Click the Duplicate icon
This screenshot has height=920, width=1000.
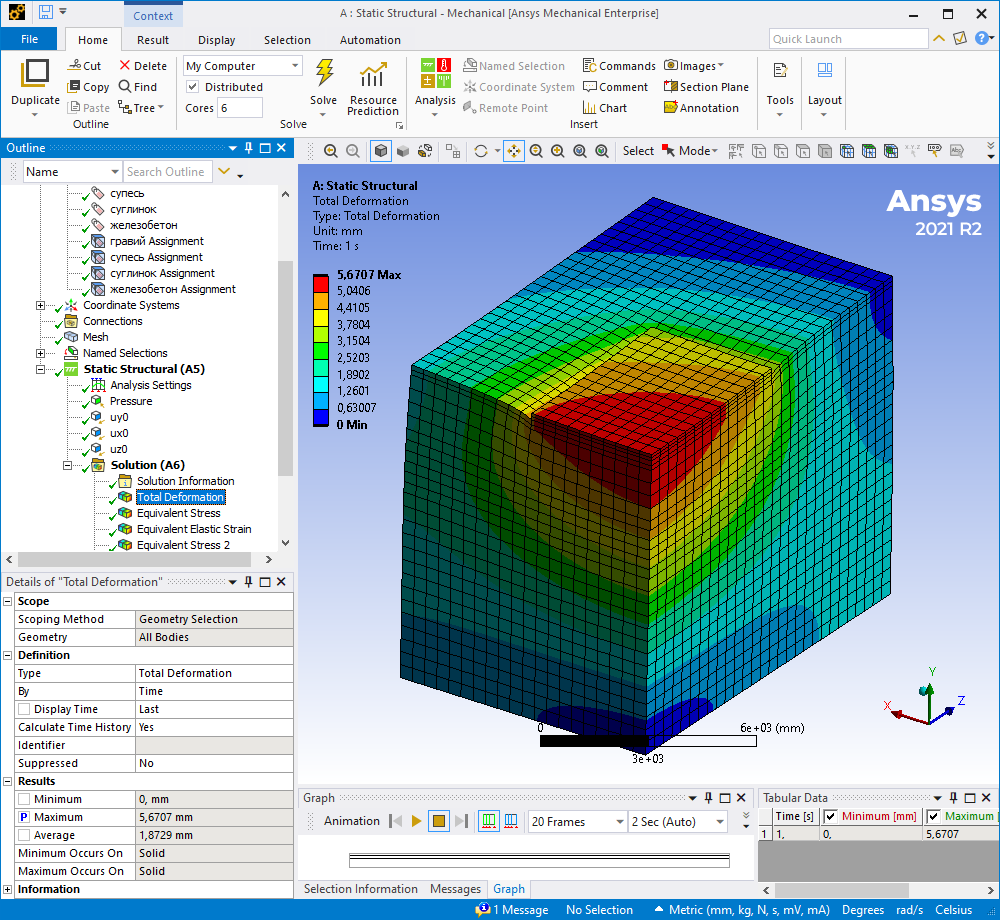coord(35,73)
